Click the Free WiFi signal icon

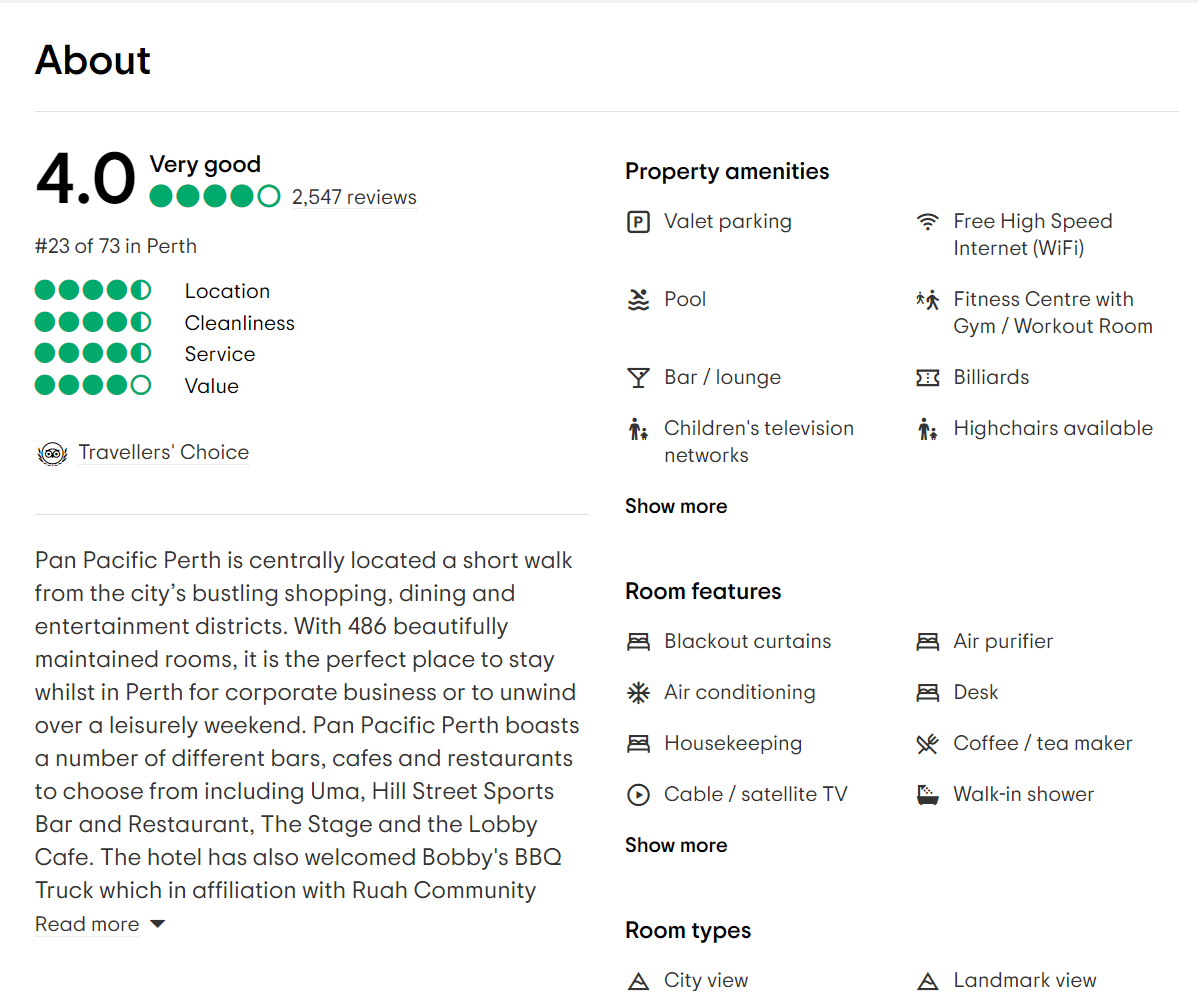[928, 222]
